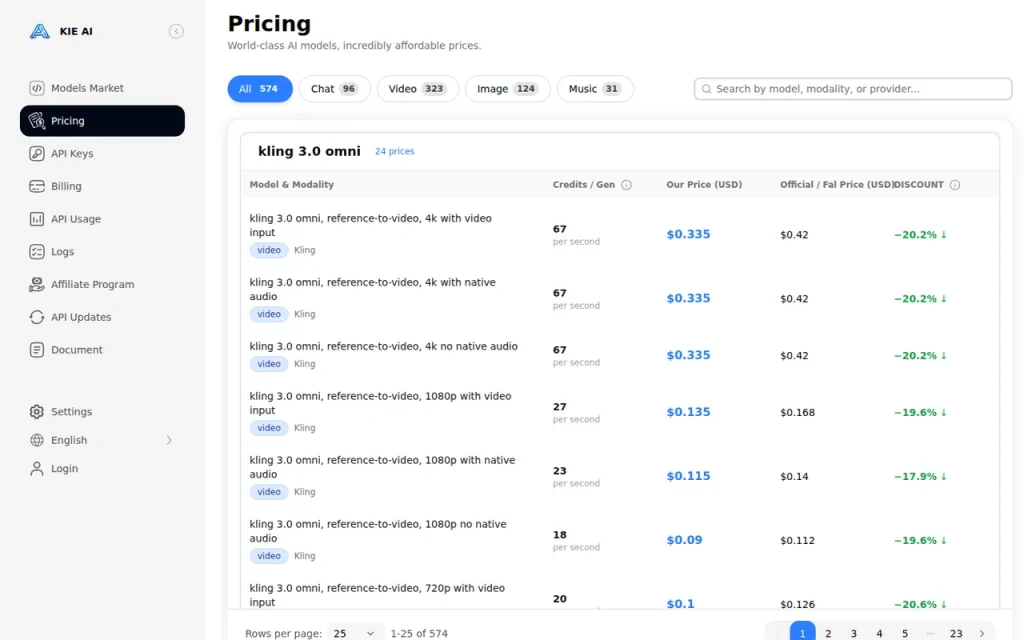Click the Models Market icon

pyautogui.click(x=37, y=88)
